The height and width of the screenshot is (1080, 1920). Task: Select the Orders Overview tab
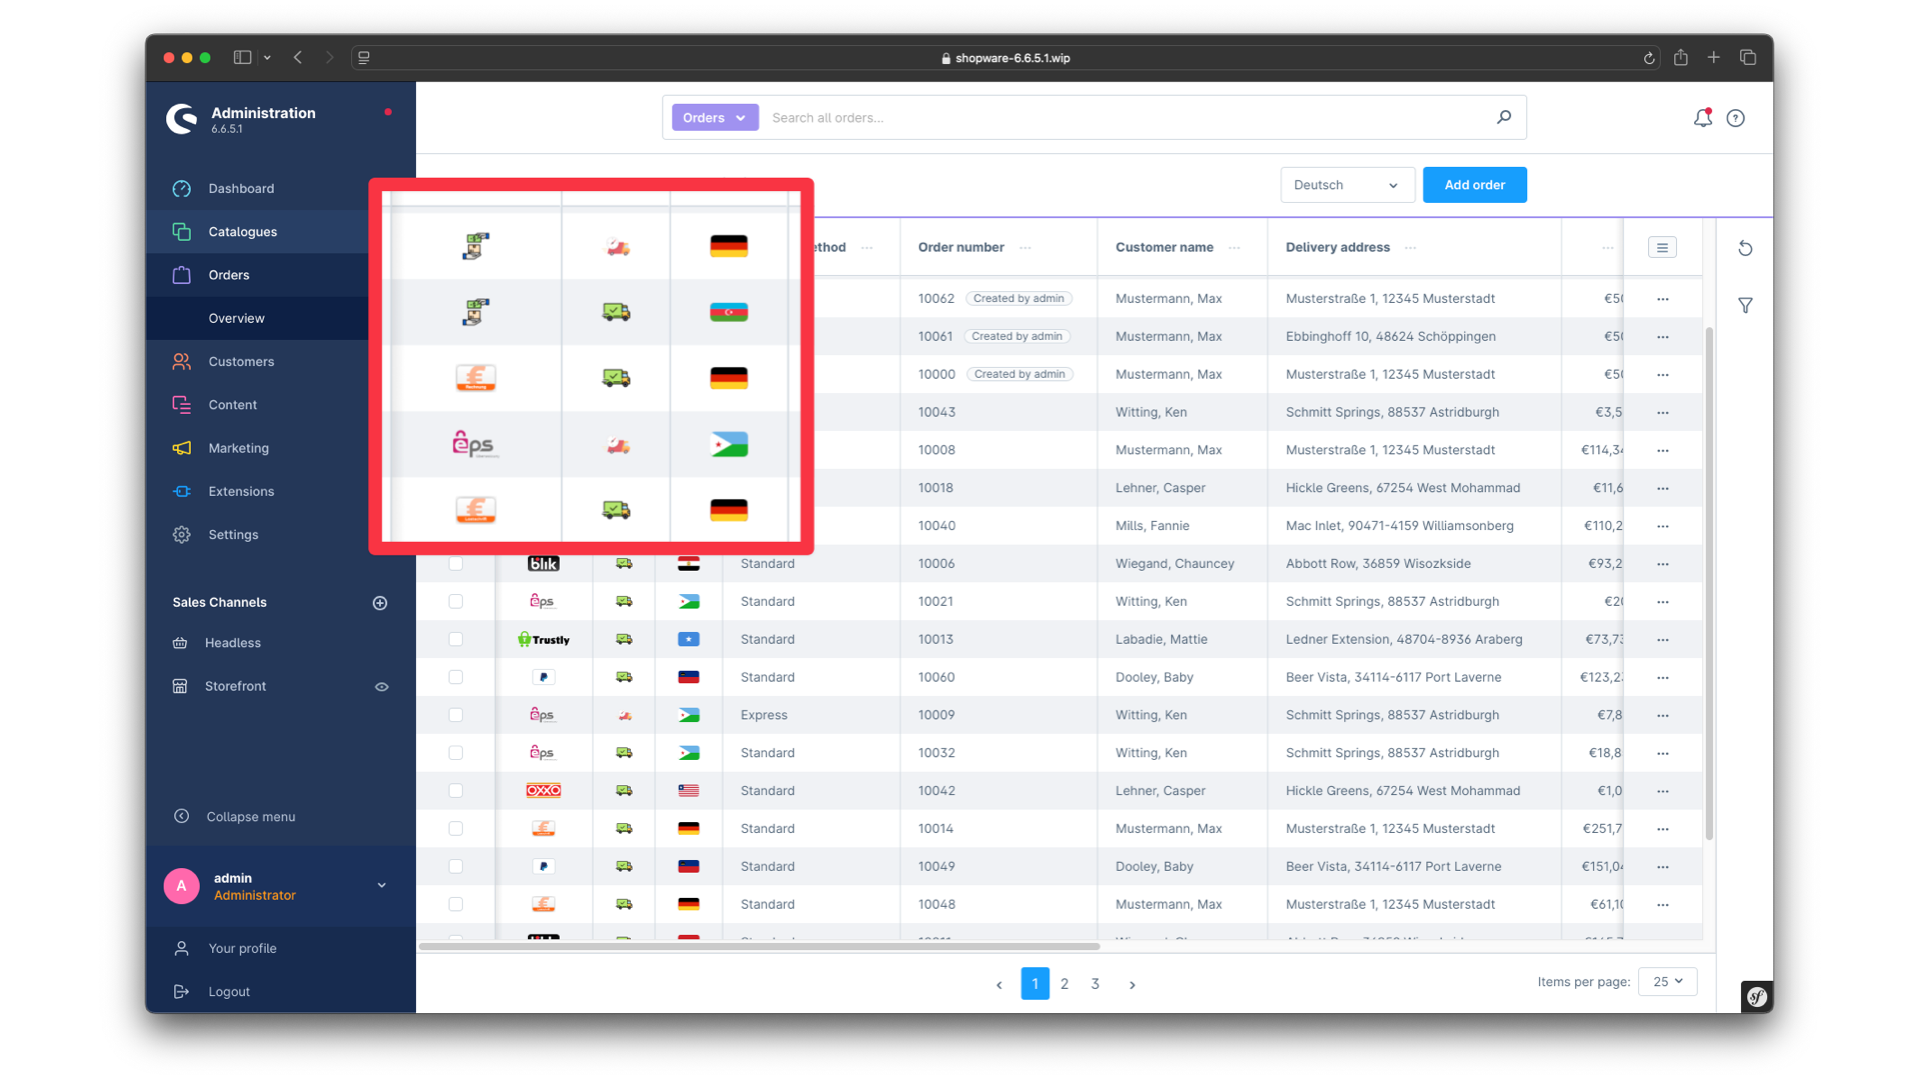tap(236, 318)
